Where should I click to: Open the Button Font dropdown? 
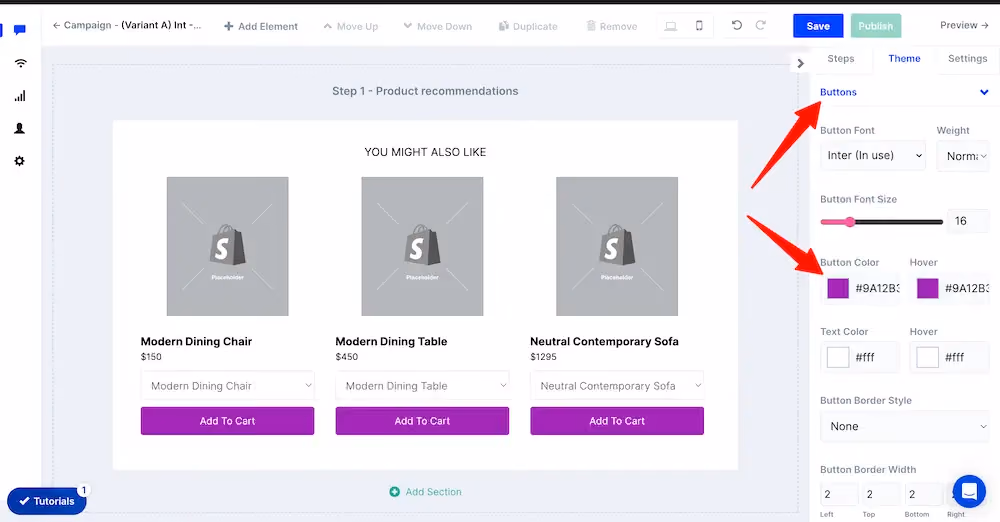tap(873, 156)
